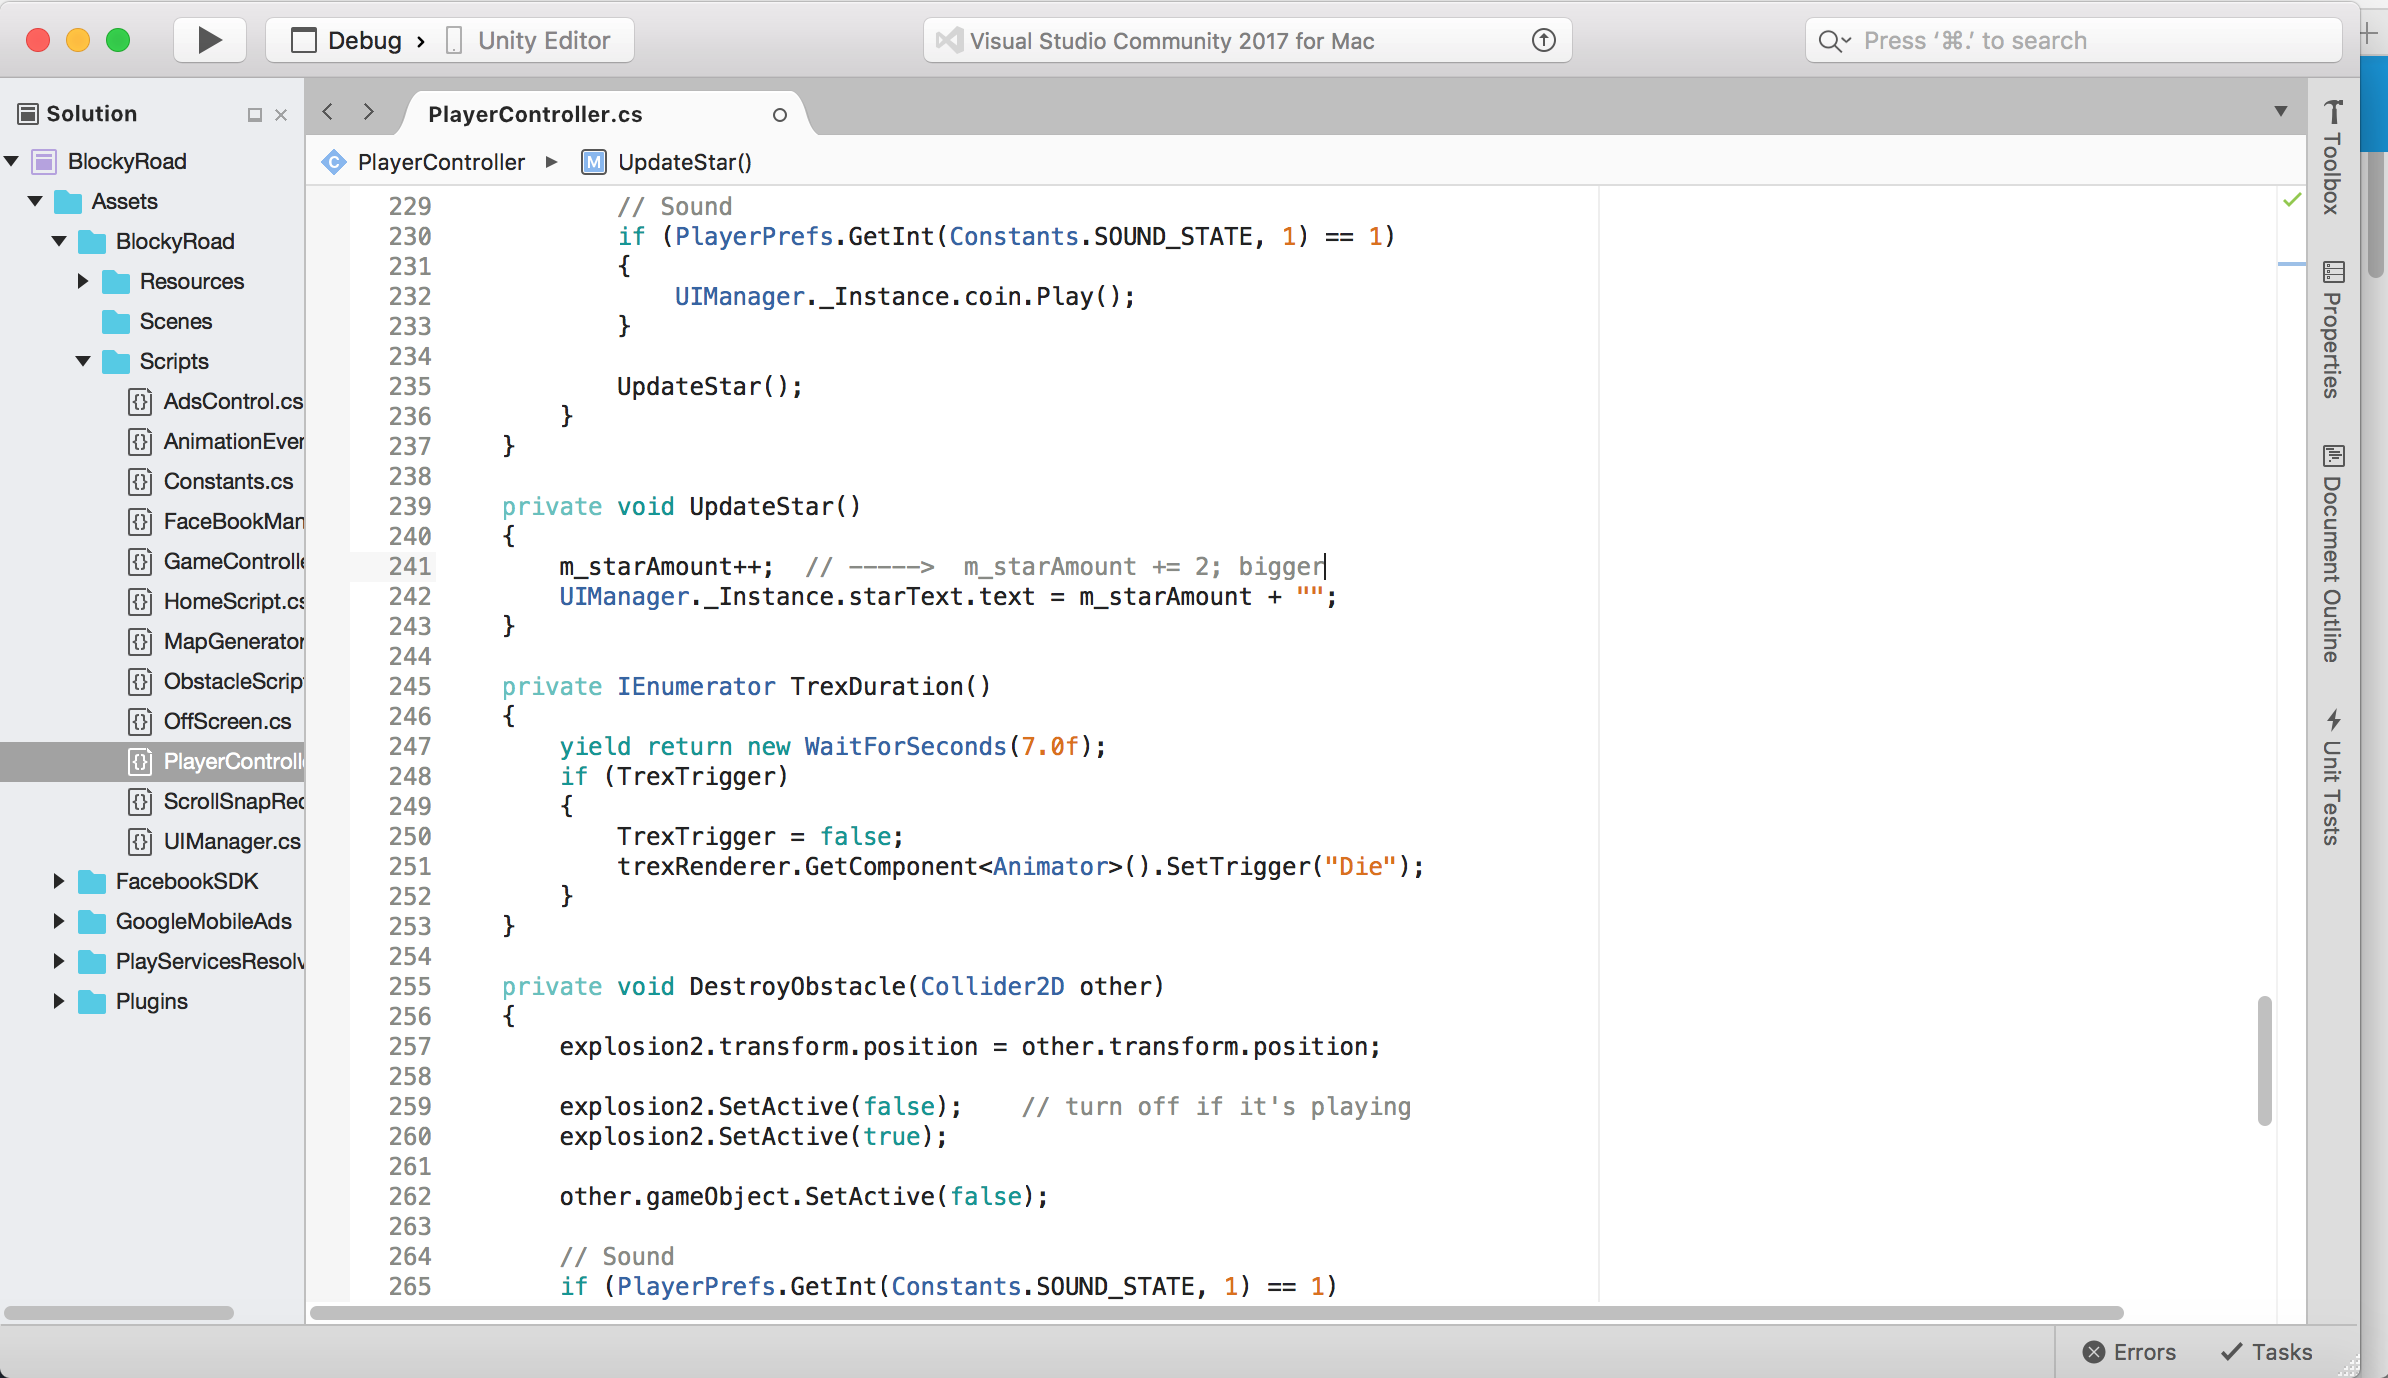Screen dimensions: 2388x1378
Task: Collapse the Assets folder
Action: click(36, 201)
